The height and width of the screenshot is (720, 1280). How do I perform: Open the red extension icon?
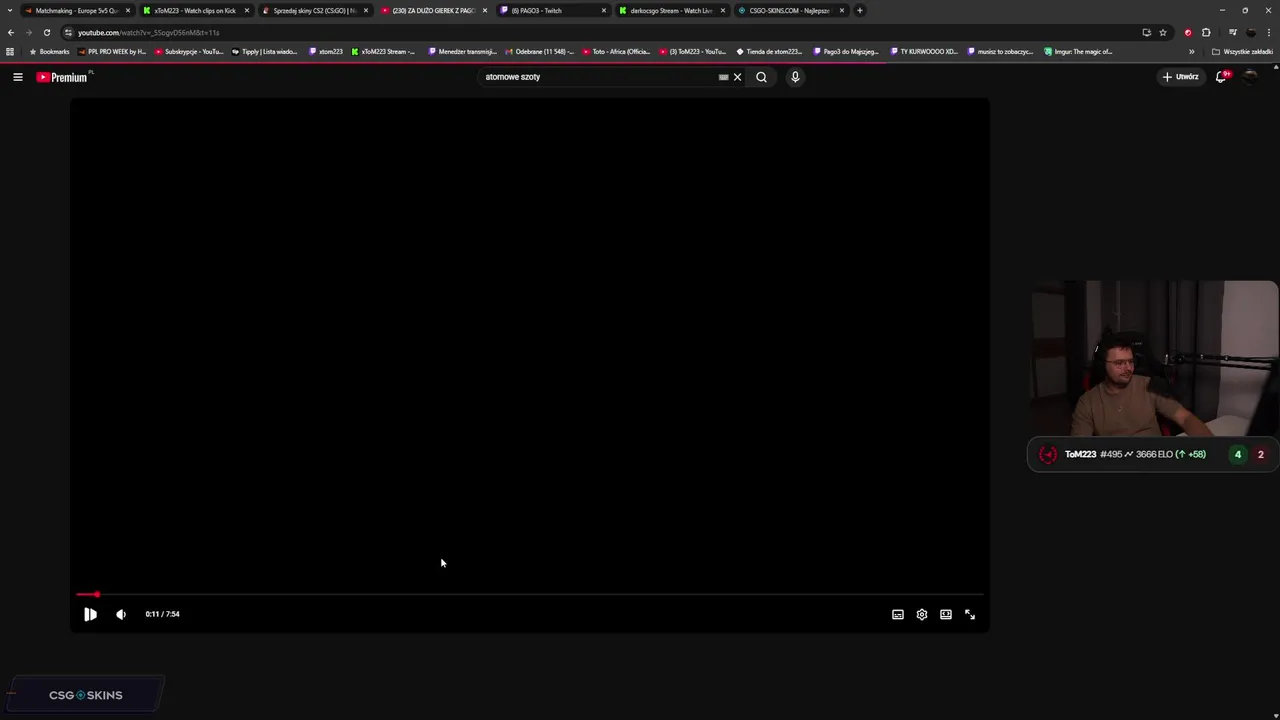tap(1188, 32)
